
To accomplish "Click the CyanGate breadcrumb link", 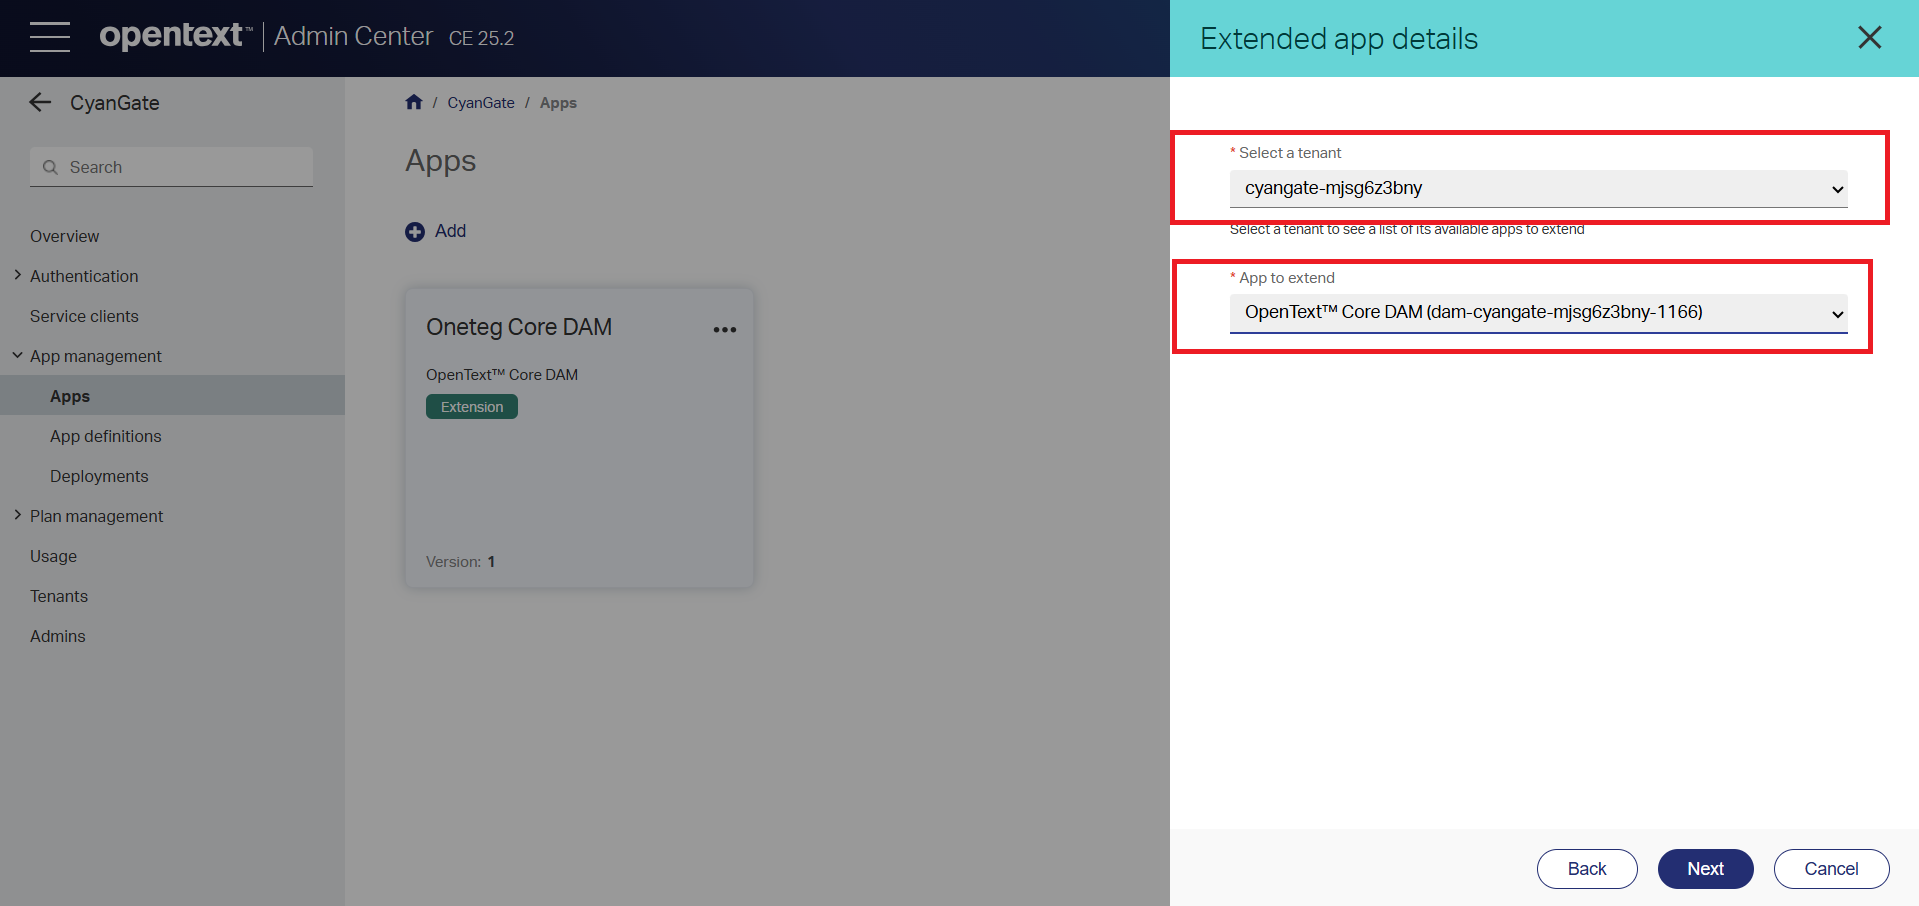I will point(481,103).
